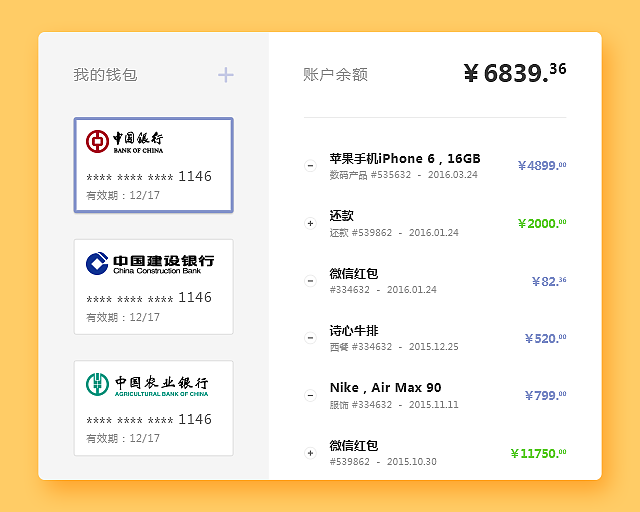Collapse the iPhone 6 16GB transaction minus icon

pos(310,166)
